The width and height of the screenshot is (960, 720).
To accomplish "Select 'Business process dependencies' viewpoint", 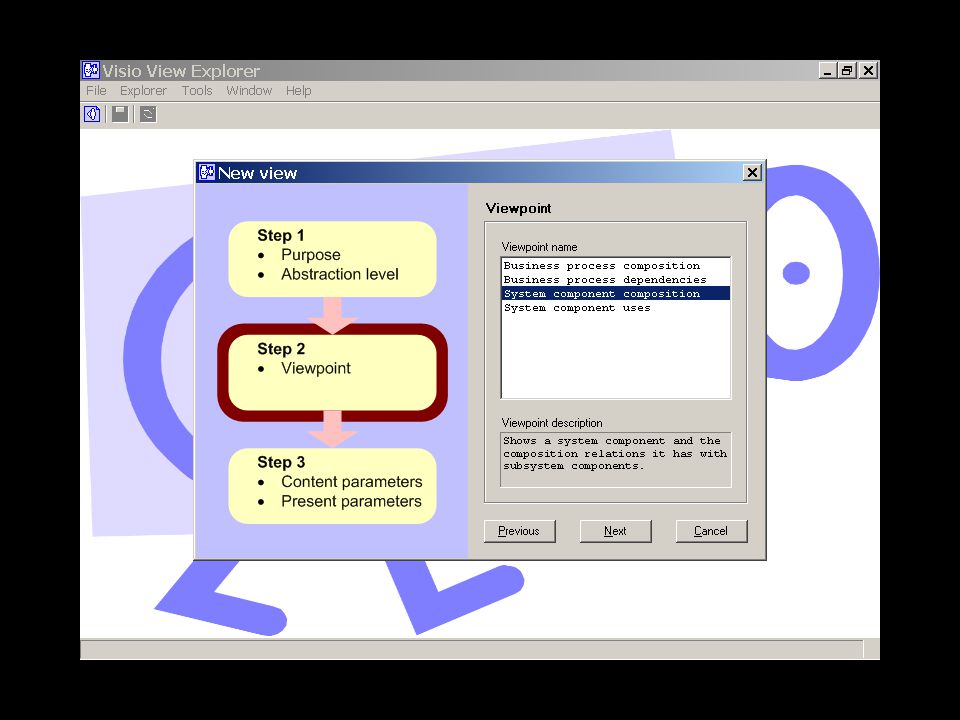I will [x=615, y=280].
